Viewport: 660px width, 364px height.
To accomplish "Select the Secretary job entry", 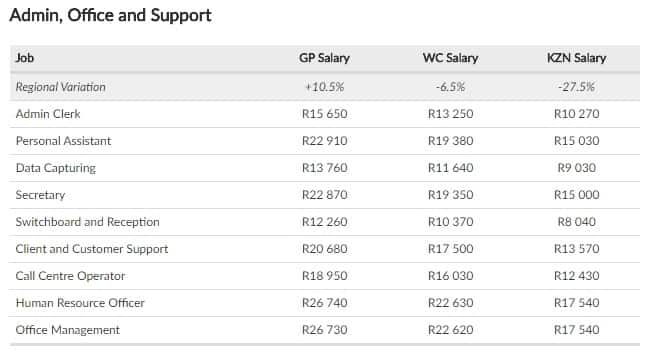I will coord(40,195).
